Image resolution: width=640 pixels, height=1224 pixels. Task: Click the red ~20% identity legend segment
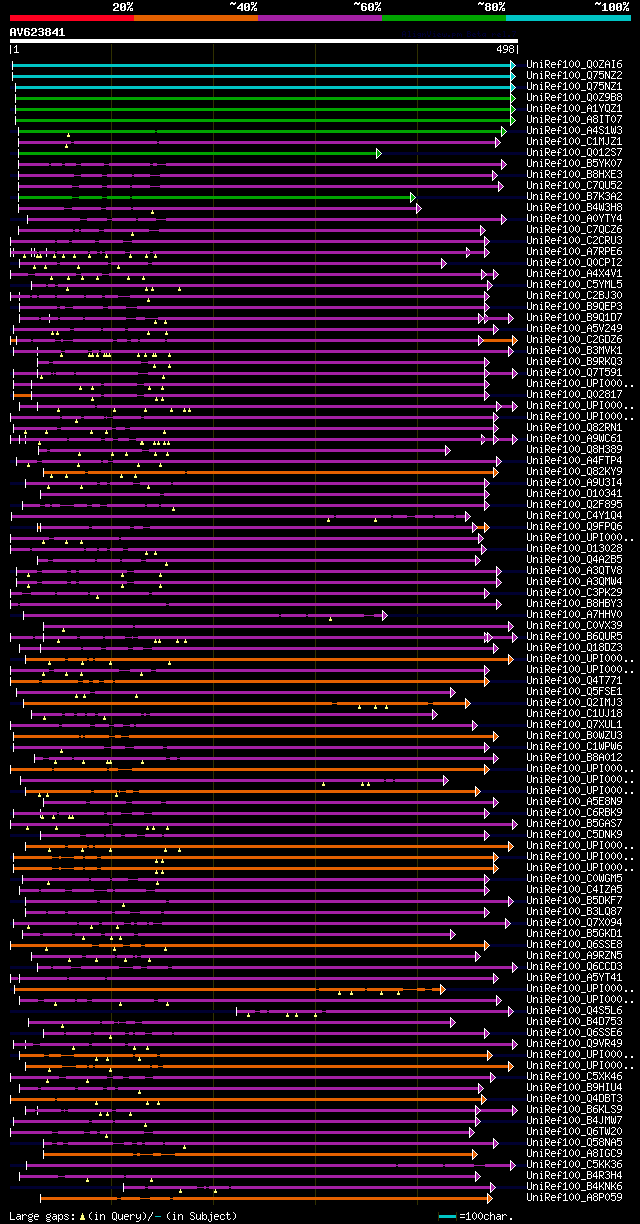[72, 18]
